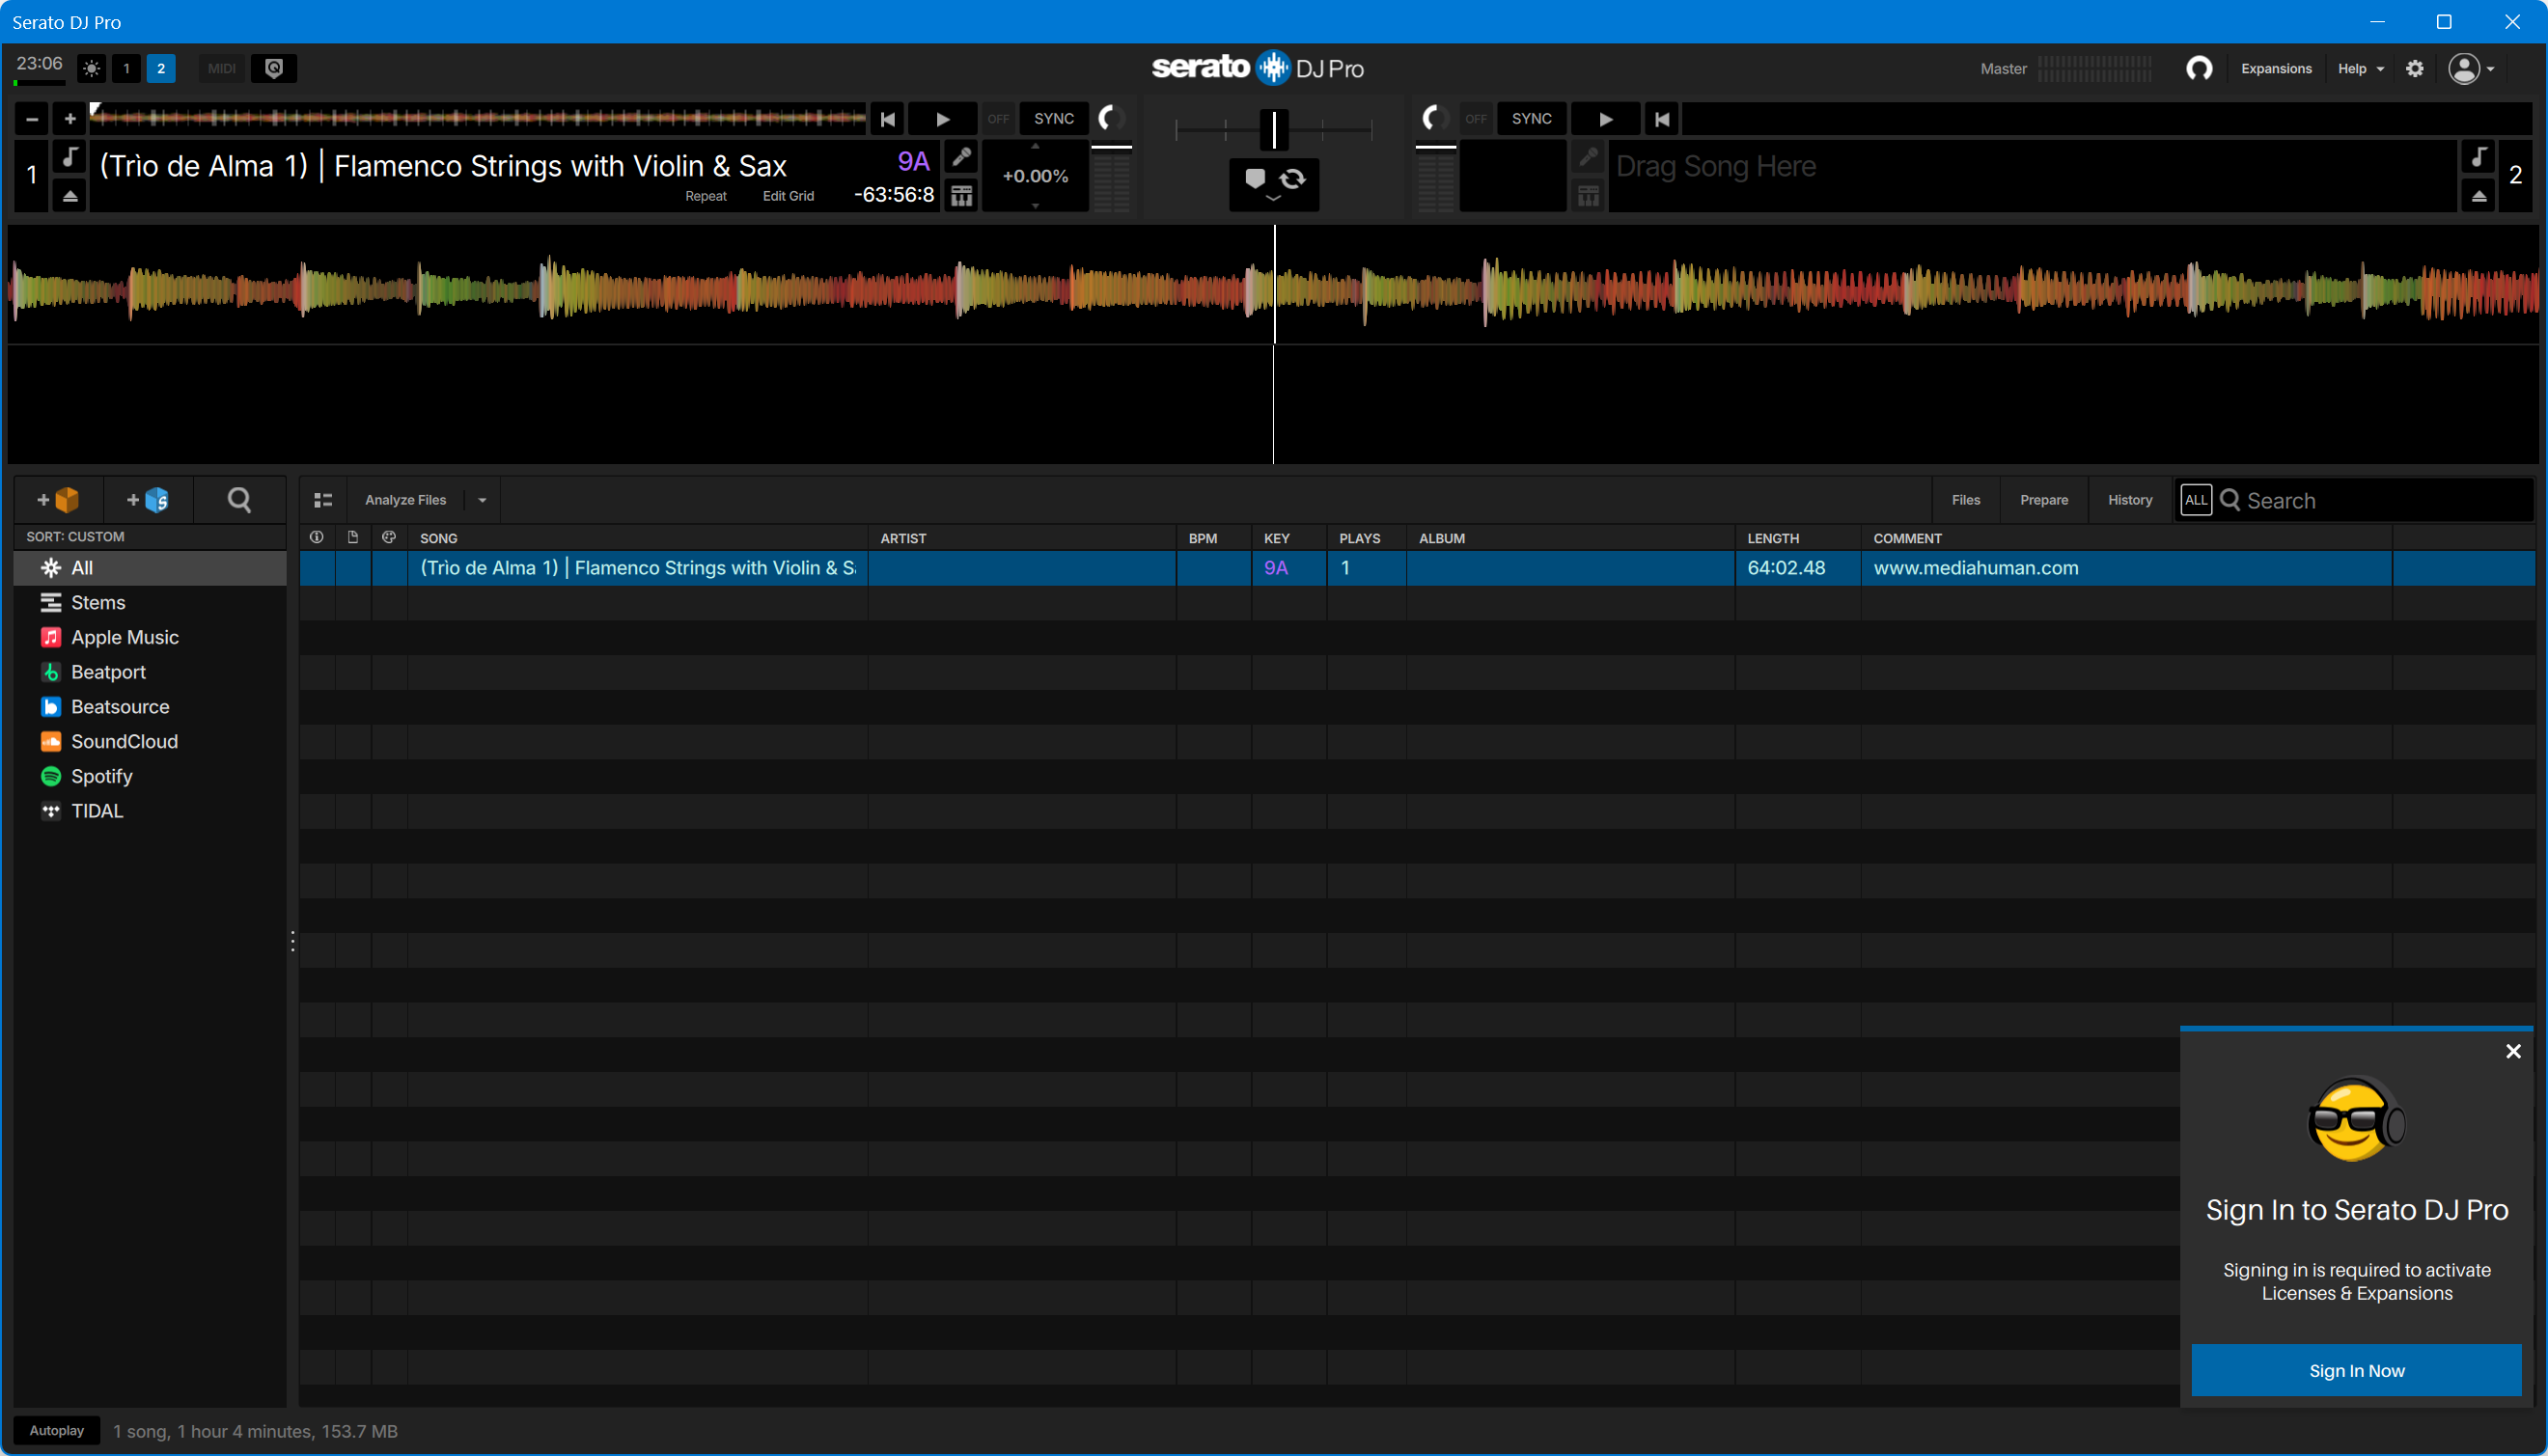Click the add crate icon

click(58, 500)
